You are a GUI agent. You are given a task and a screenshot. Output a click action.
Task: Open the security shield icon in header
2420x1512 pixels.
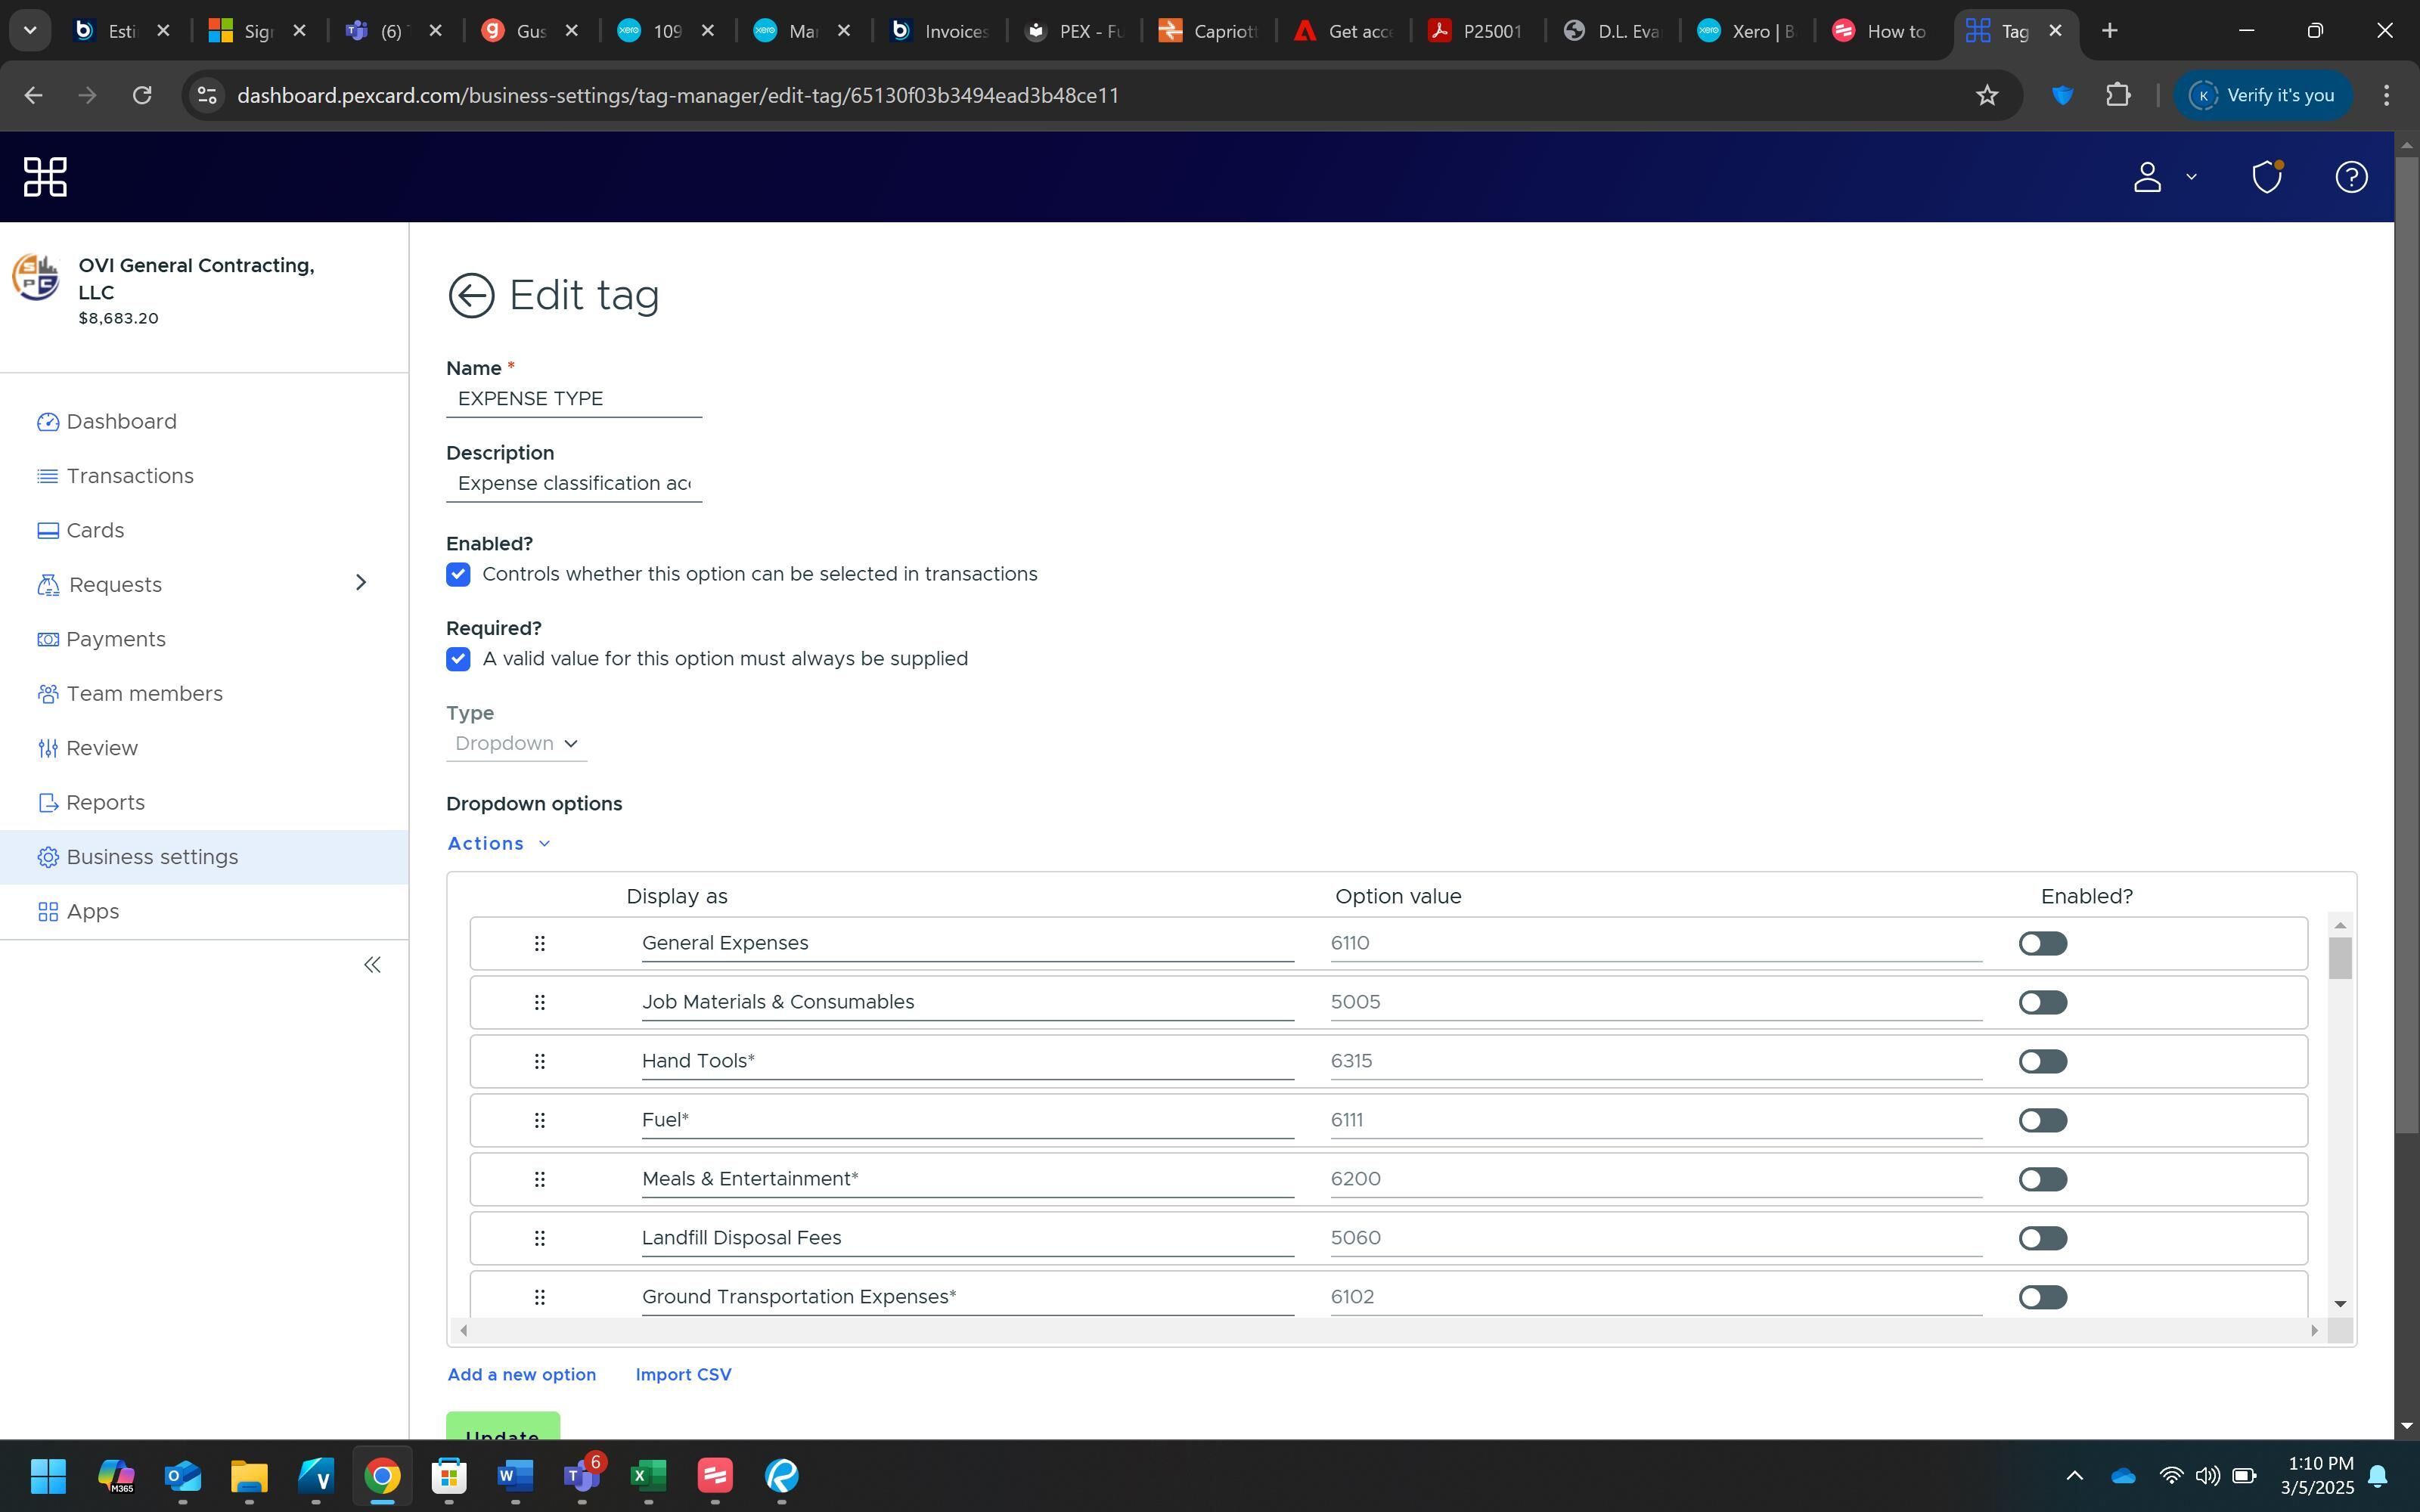pyautogui.click(x=2266, y=177)
